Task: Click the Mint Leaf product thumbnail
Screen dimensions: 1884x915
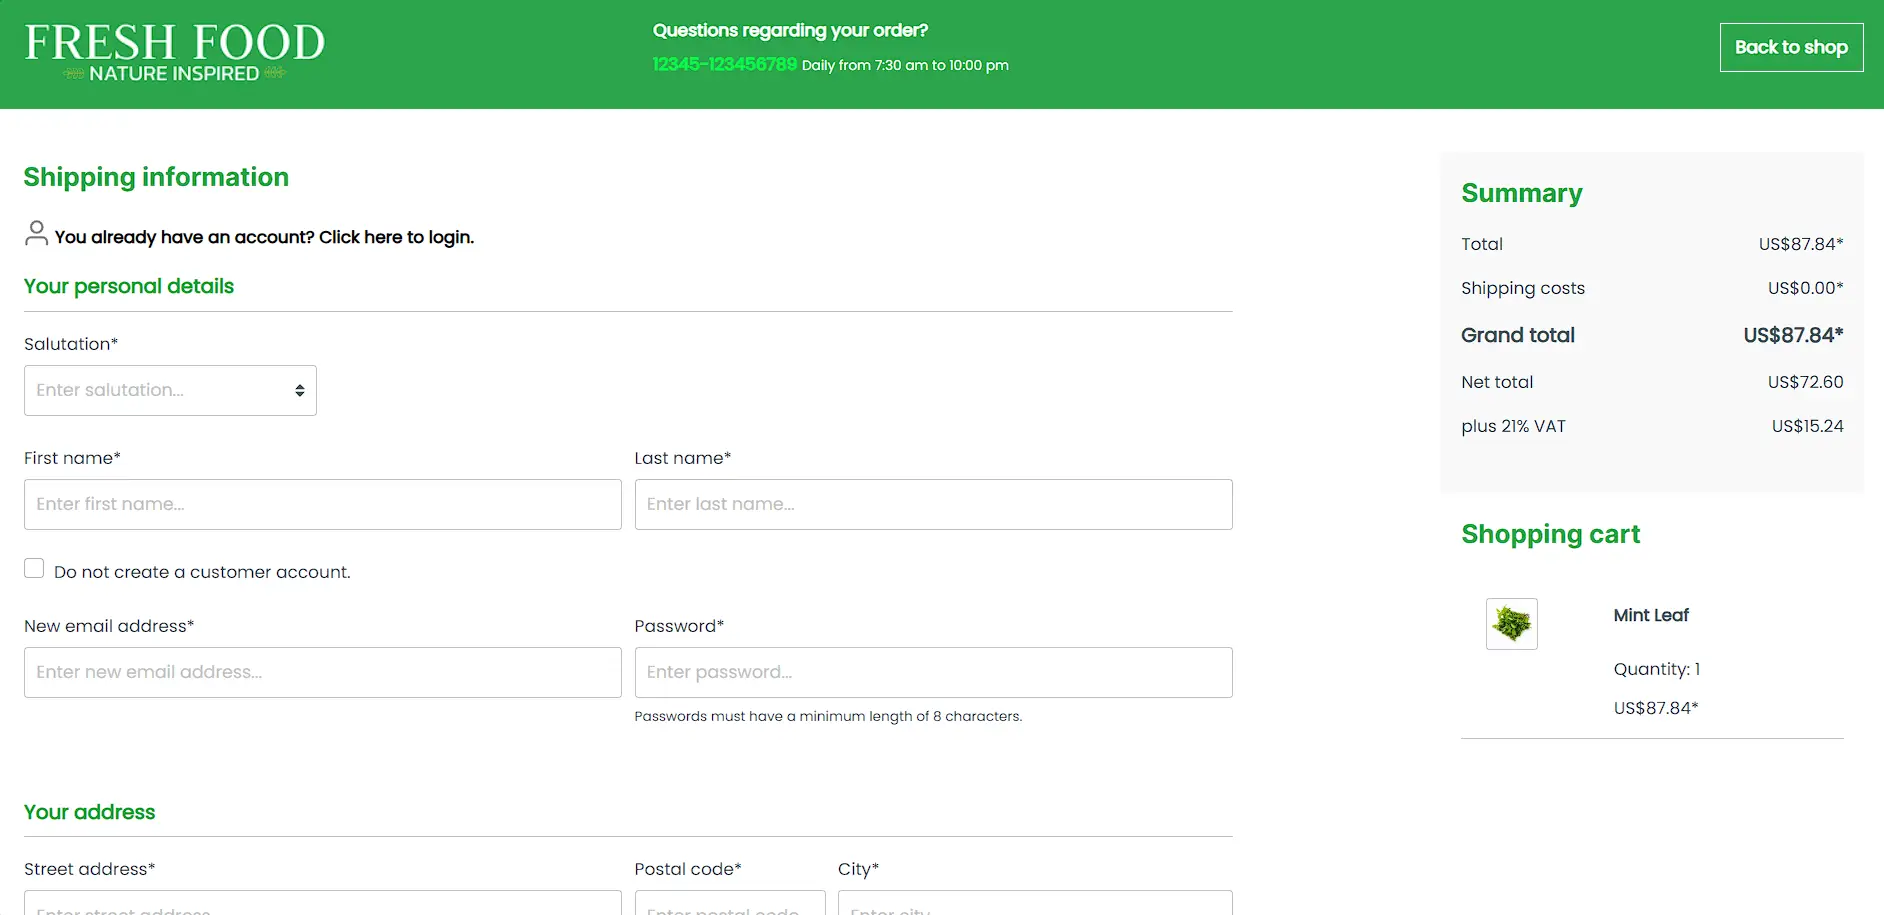Action: tap(1511, 624)
